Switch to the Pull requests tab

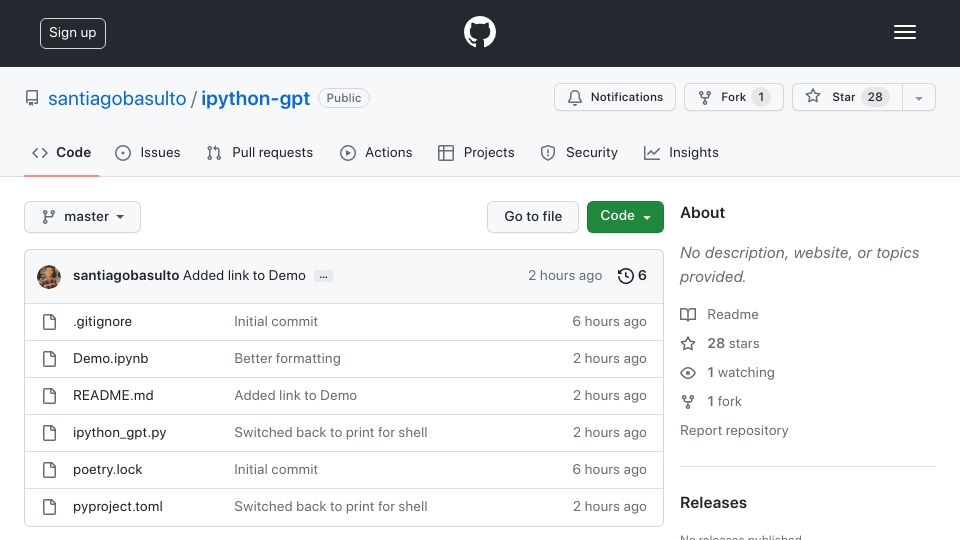click(260, 152)
